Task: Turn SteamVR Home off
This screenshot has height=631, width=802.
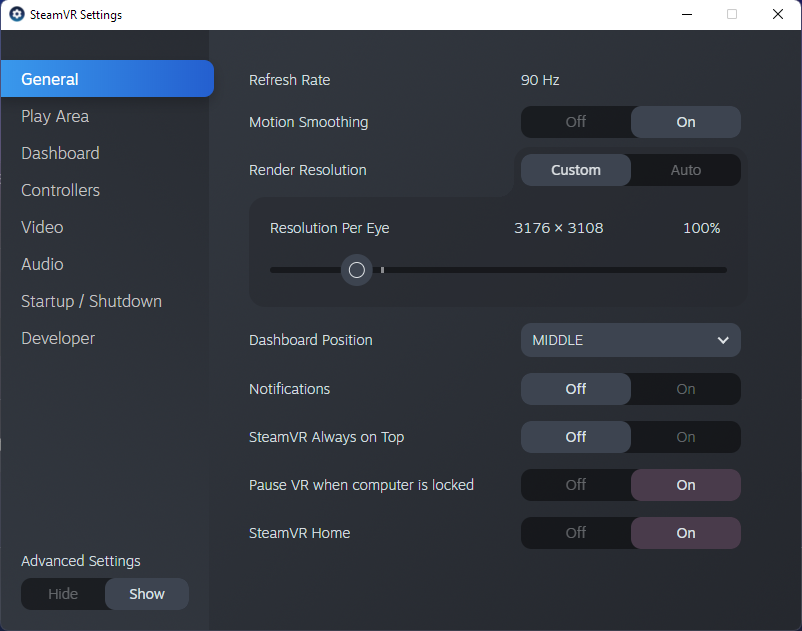Action: pyautogui.click(x=576, y=533)
